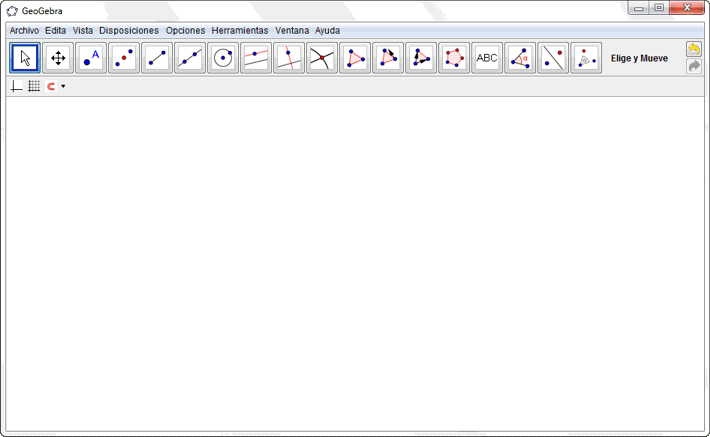Click the red point capture magnet icon
Screen dimensions: 710x437
click(51, 86)
